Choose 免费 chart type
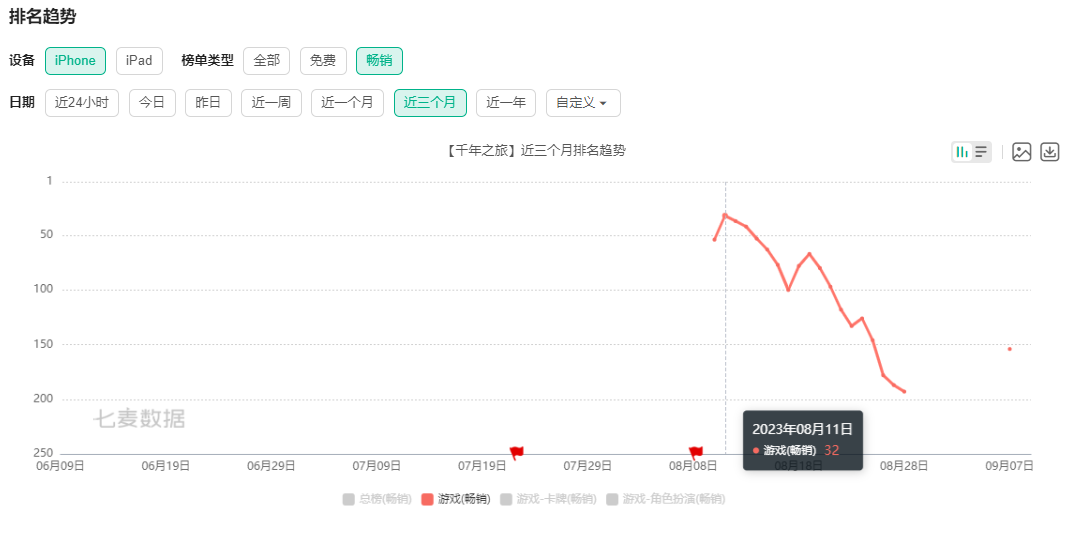1070x533 pixels. pos(323,61)
